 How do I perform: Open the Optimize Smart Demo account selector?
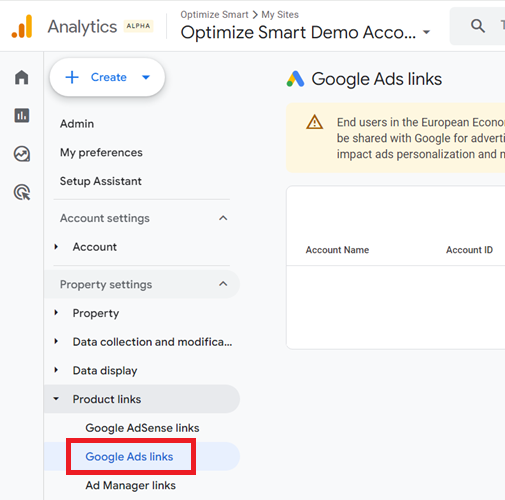point(305,33)
